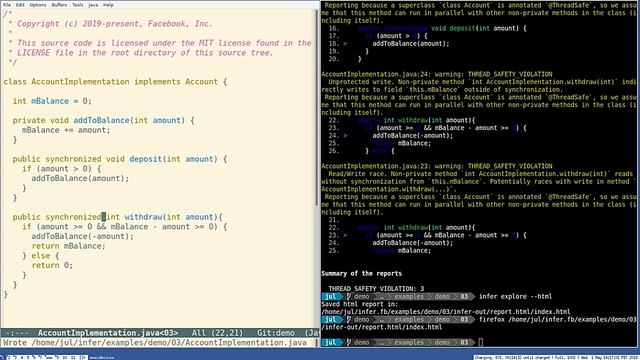Click buffer name AccountImplementation.java<03> in mode line
Screen dimensions: 640x360
108,333
